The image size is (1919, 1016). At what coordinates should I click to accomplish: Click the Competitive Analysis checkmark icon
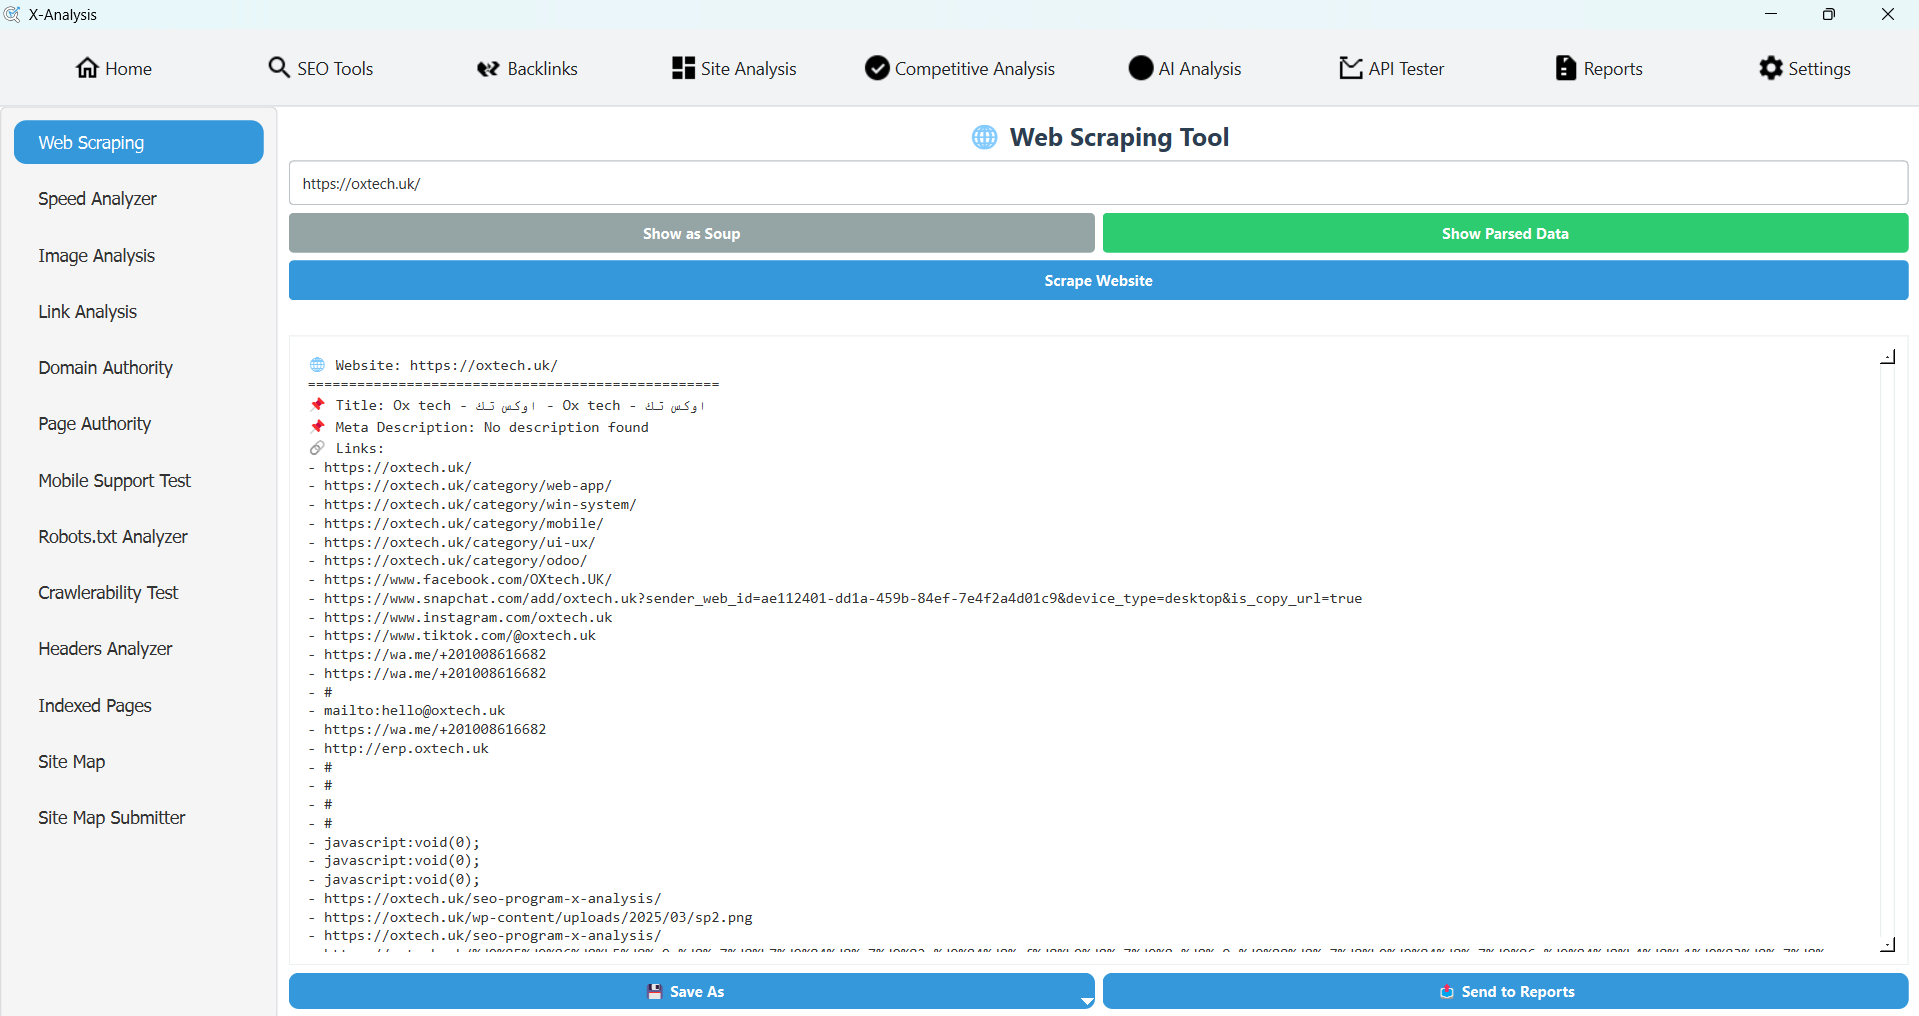click(x=877, y=68)
